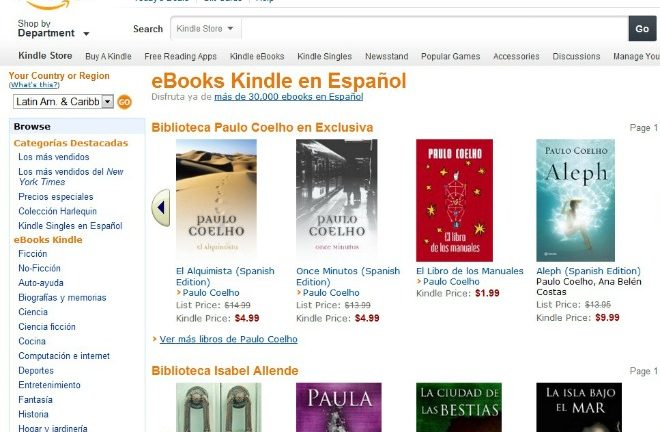Browse the Ciencia ficción category
The image size is (660, 432).
[x=47, y=327]
